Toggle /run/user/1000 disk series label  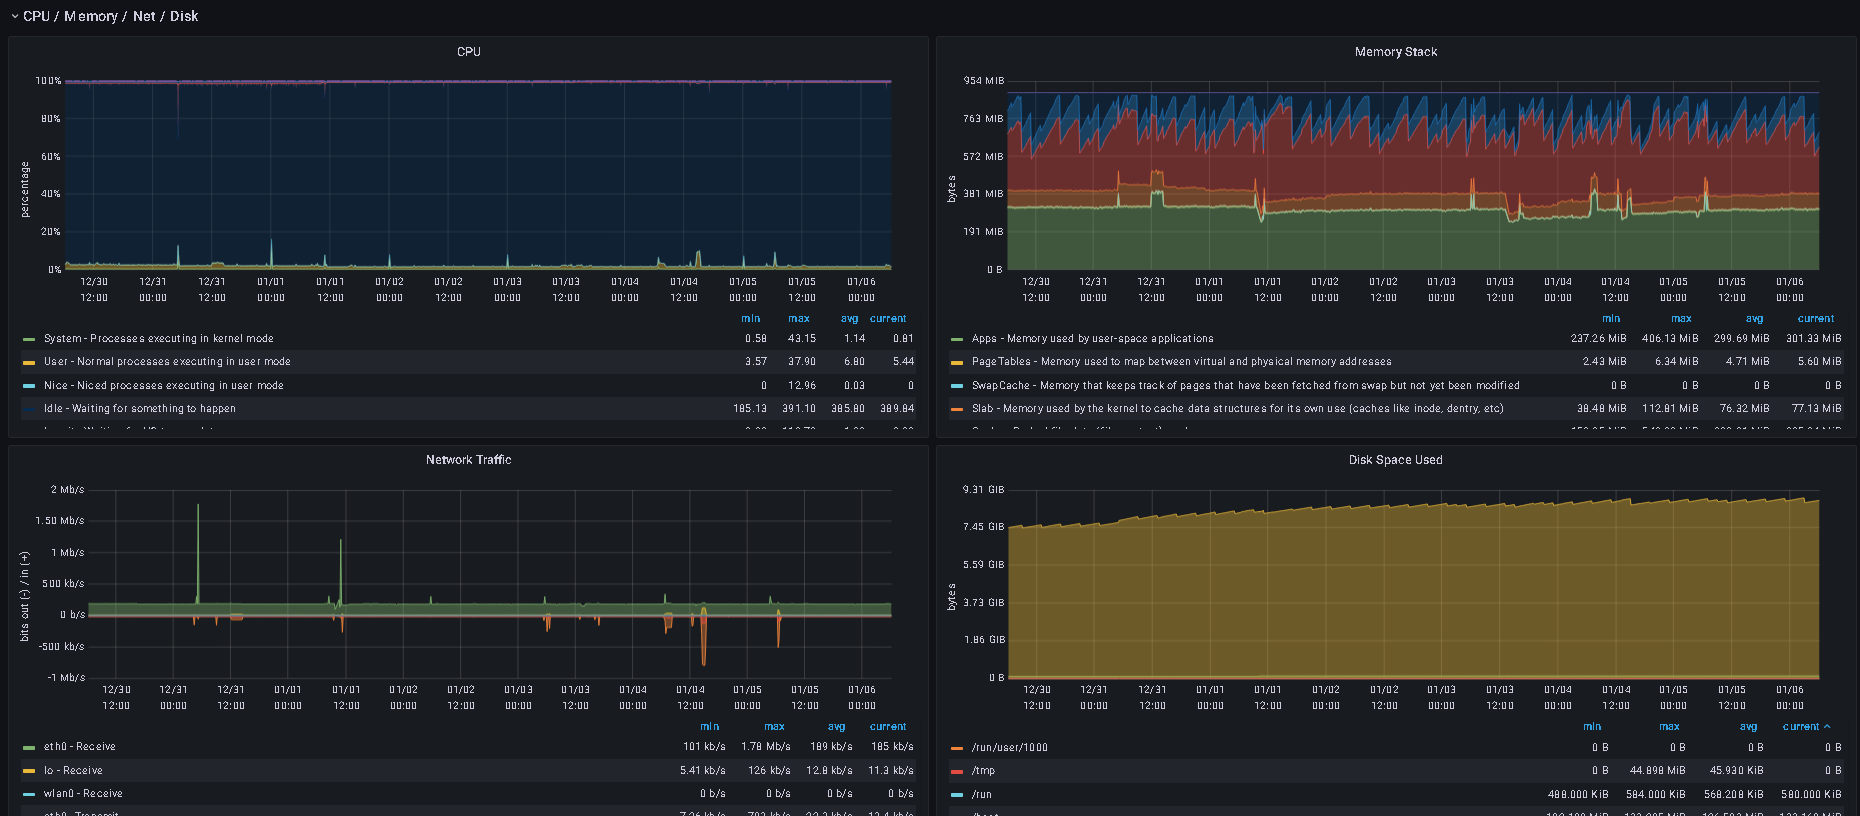[1010, 748]
